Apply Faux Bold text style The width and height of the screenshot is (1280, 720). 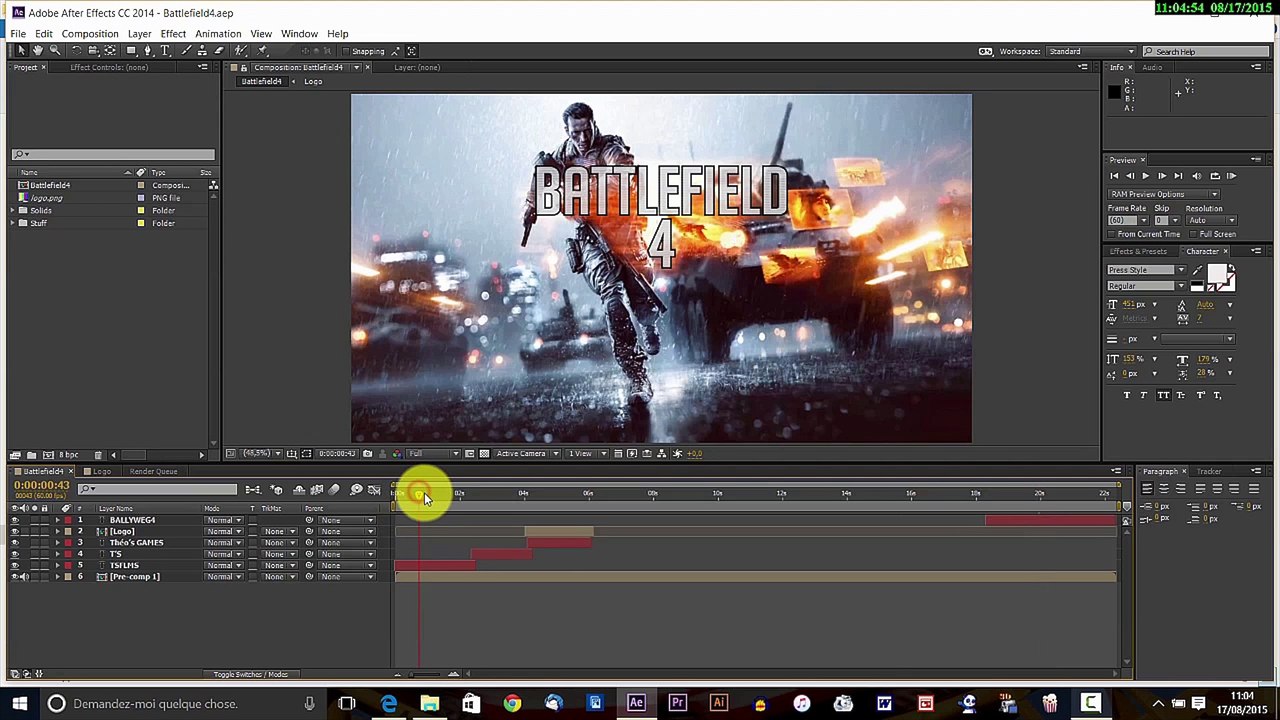click(1127, 395)
